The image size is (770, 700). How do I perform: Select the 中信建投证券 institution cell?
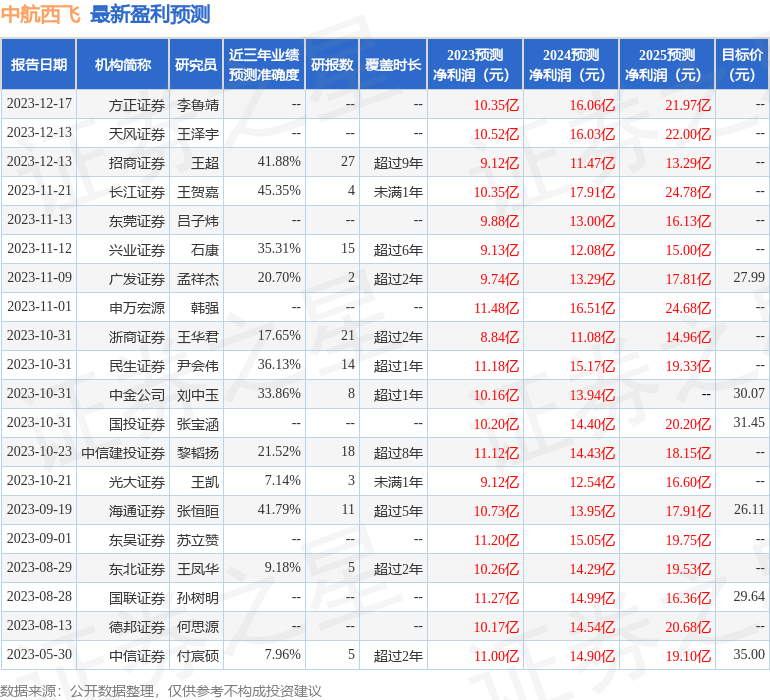pos(123,453)
